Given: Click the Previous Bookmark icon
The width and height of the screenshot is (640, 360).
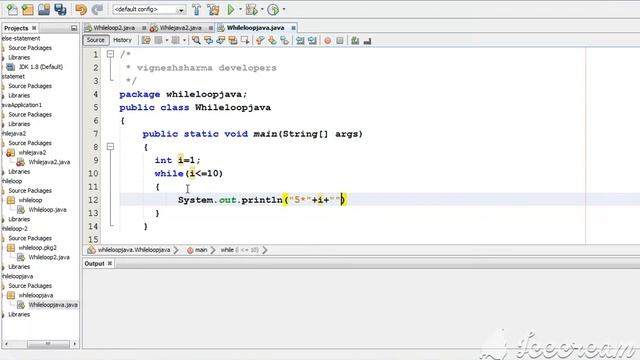Looking at the screenshot, I should [260, 40].
